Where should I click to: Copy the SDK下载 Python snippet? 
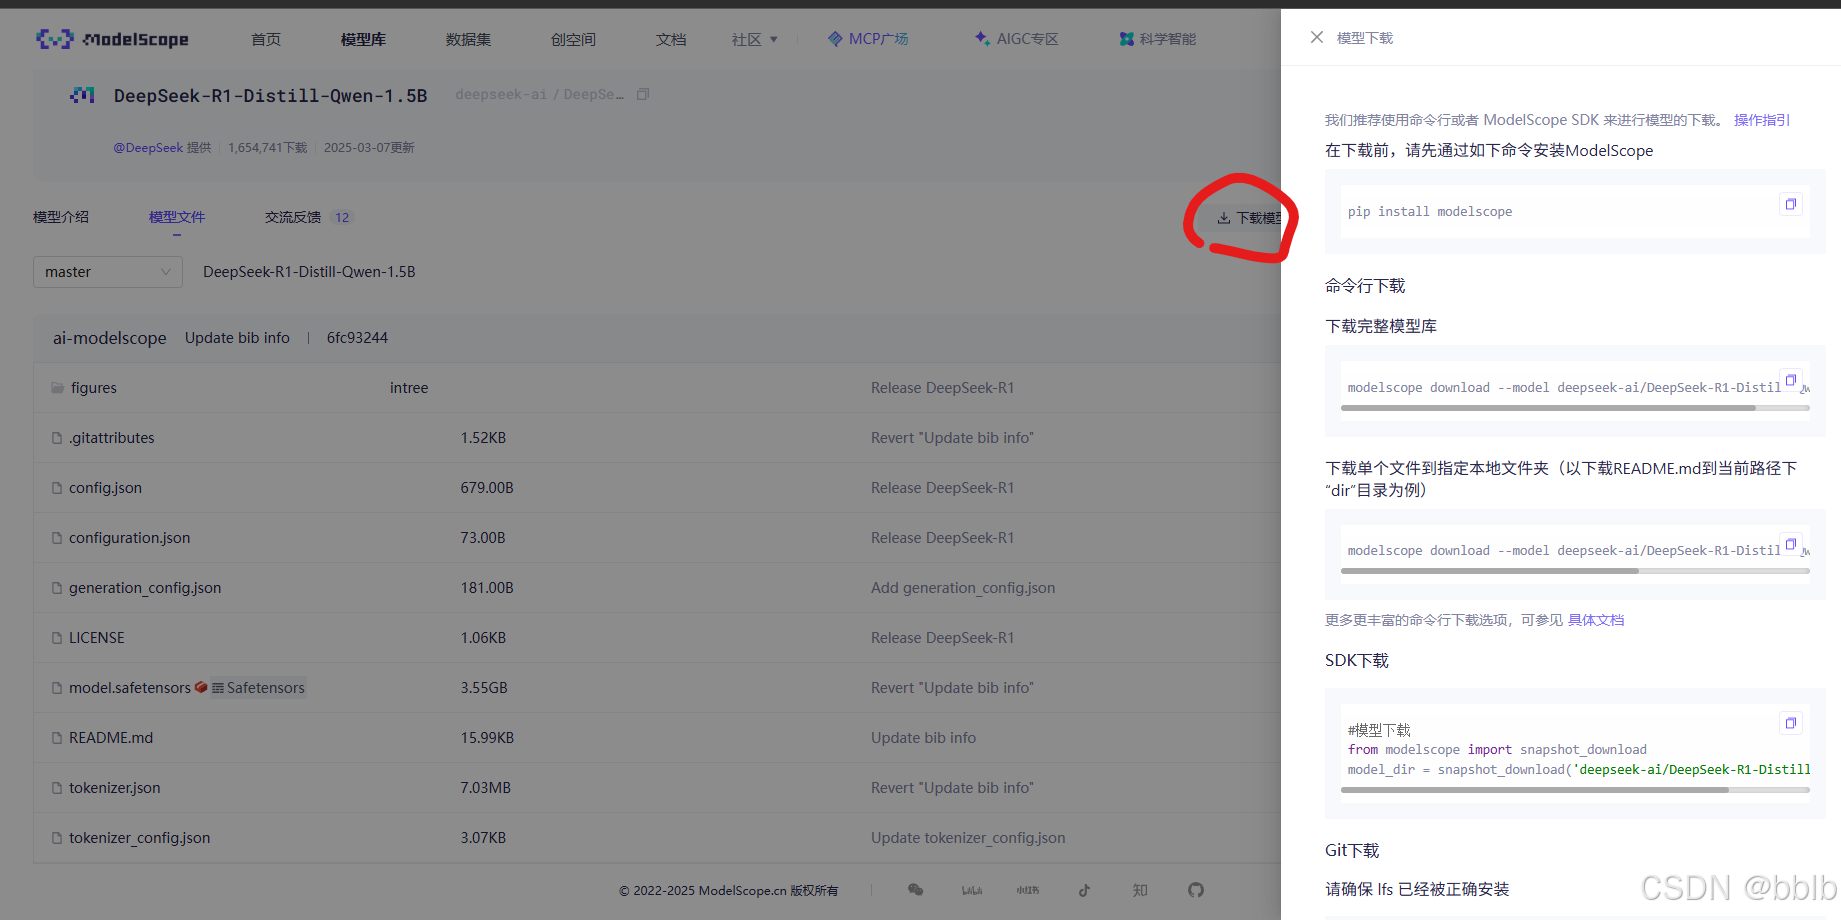1790,723
